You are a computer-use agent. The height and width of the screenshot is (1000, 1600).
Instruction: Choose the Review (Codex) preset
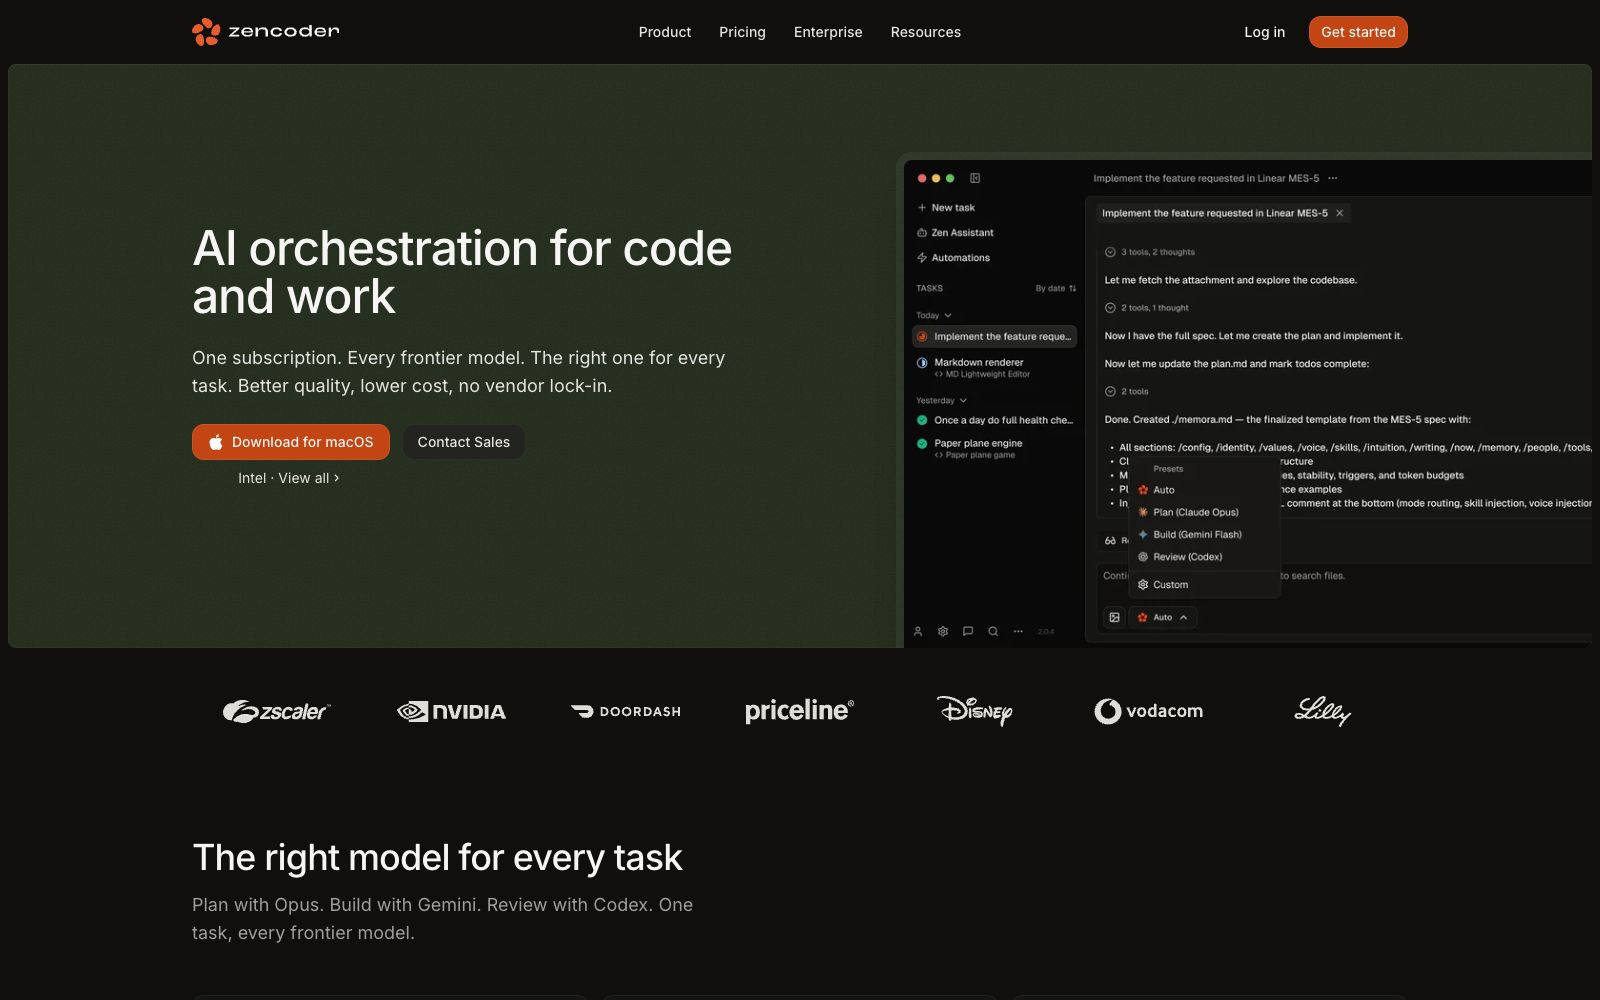tap(1204, 557)
